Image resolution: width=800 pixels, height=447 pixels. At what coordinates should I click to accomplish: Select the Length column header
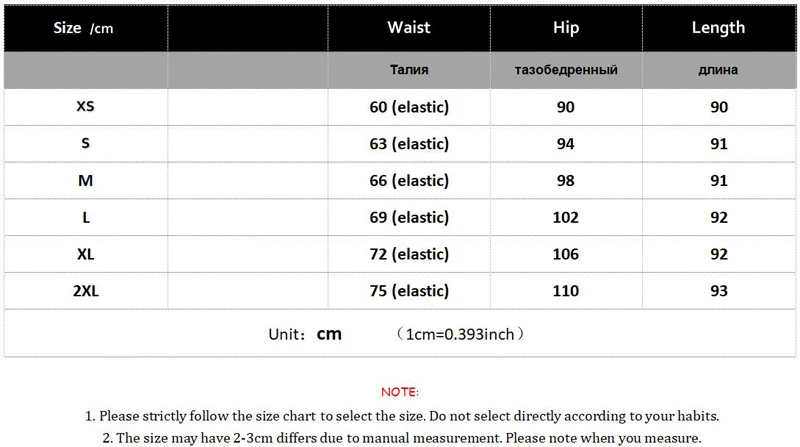point(719,28)
